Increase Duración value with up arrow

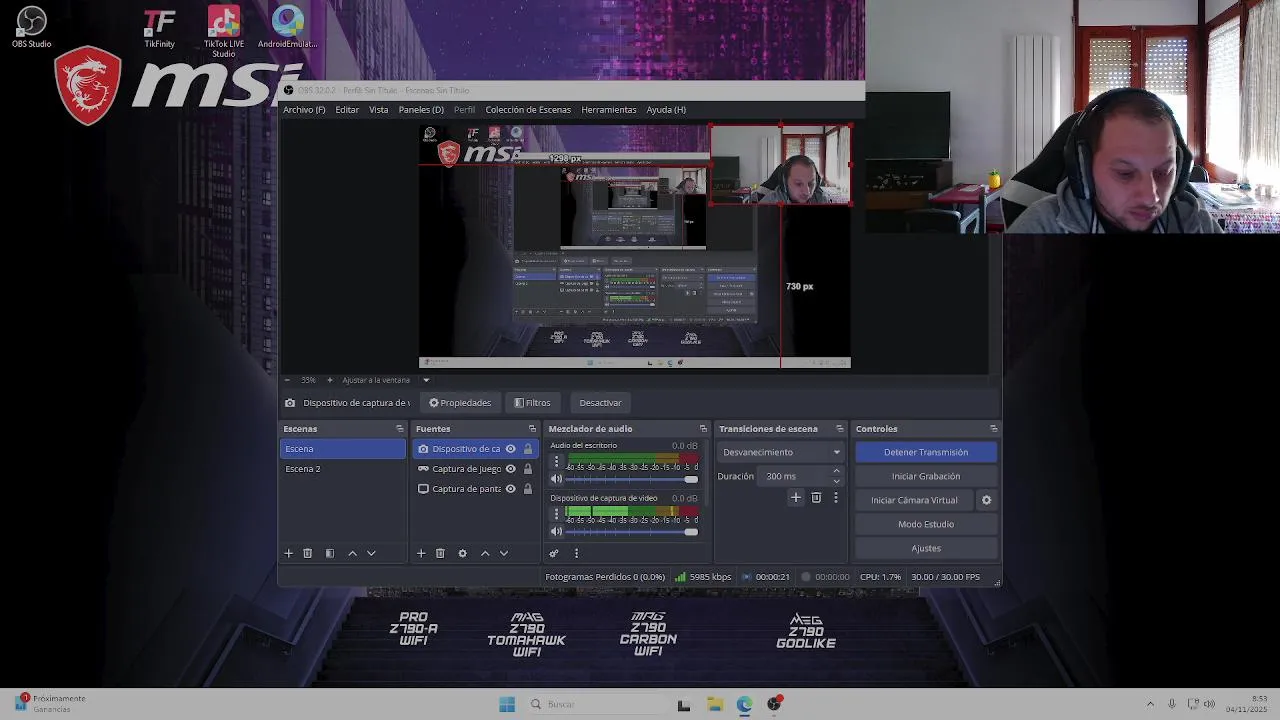(836, 472)
